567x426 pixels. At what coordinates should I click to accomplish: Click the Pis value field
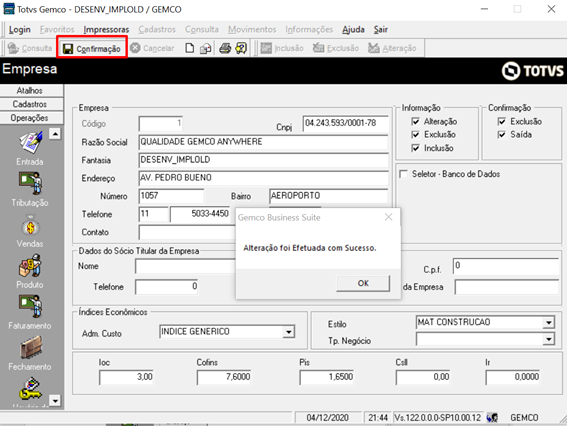(327, 377)
